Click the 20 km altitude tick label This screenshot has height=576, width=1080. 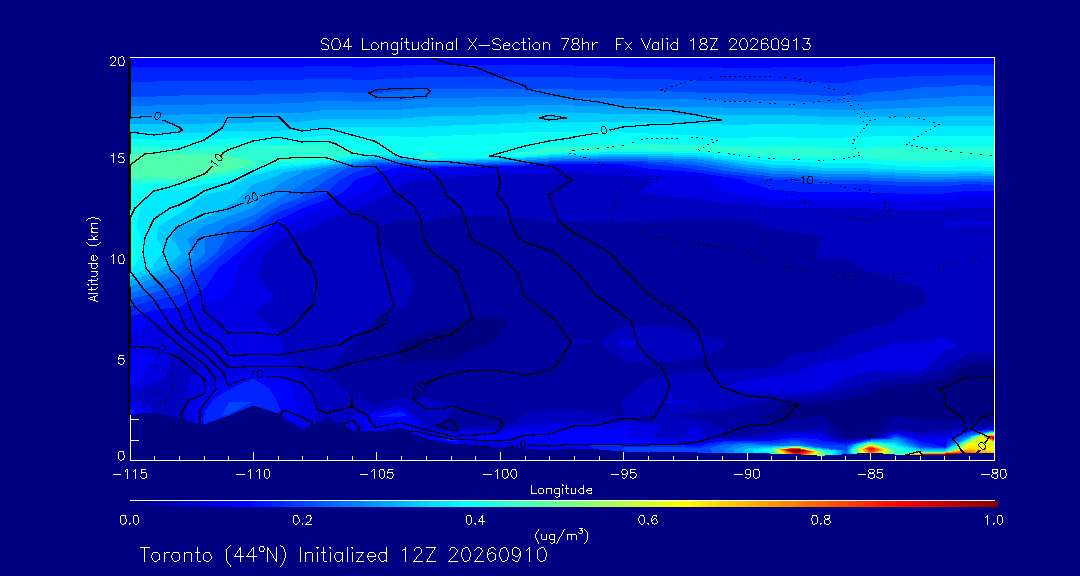coord(117,61)
